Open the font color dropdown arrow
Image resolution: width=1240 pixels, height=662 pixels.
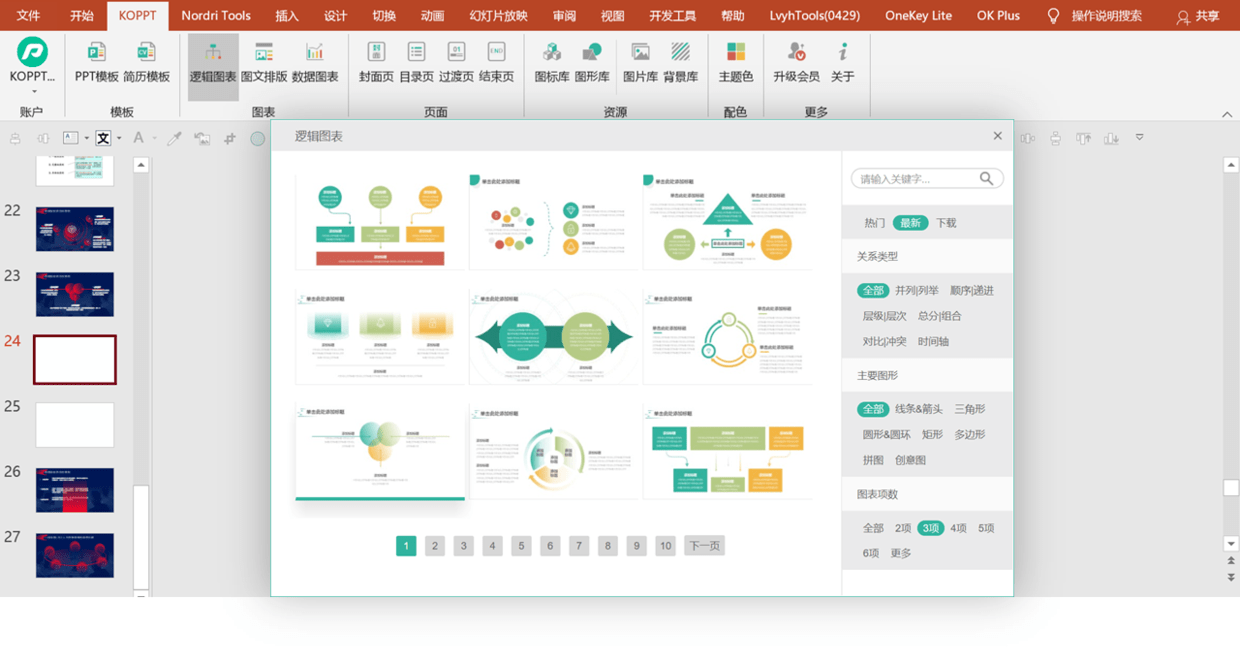153,138
